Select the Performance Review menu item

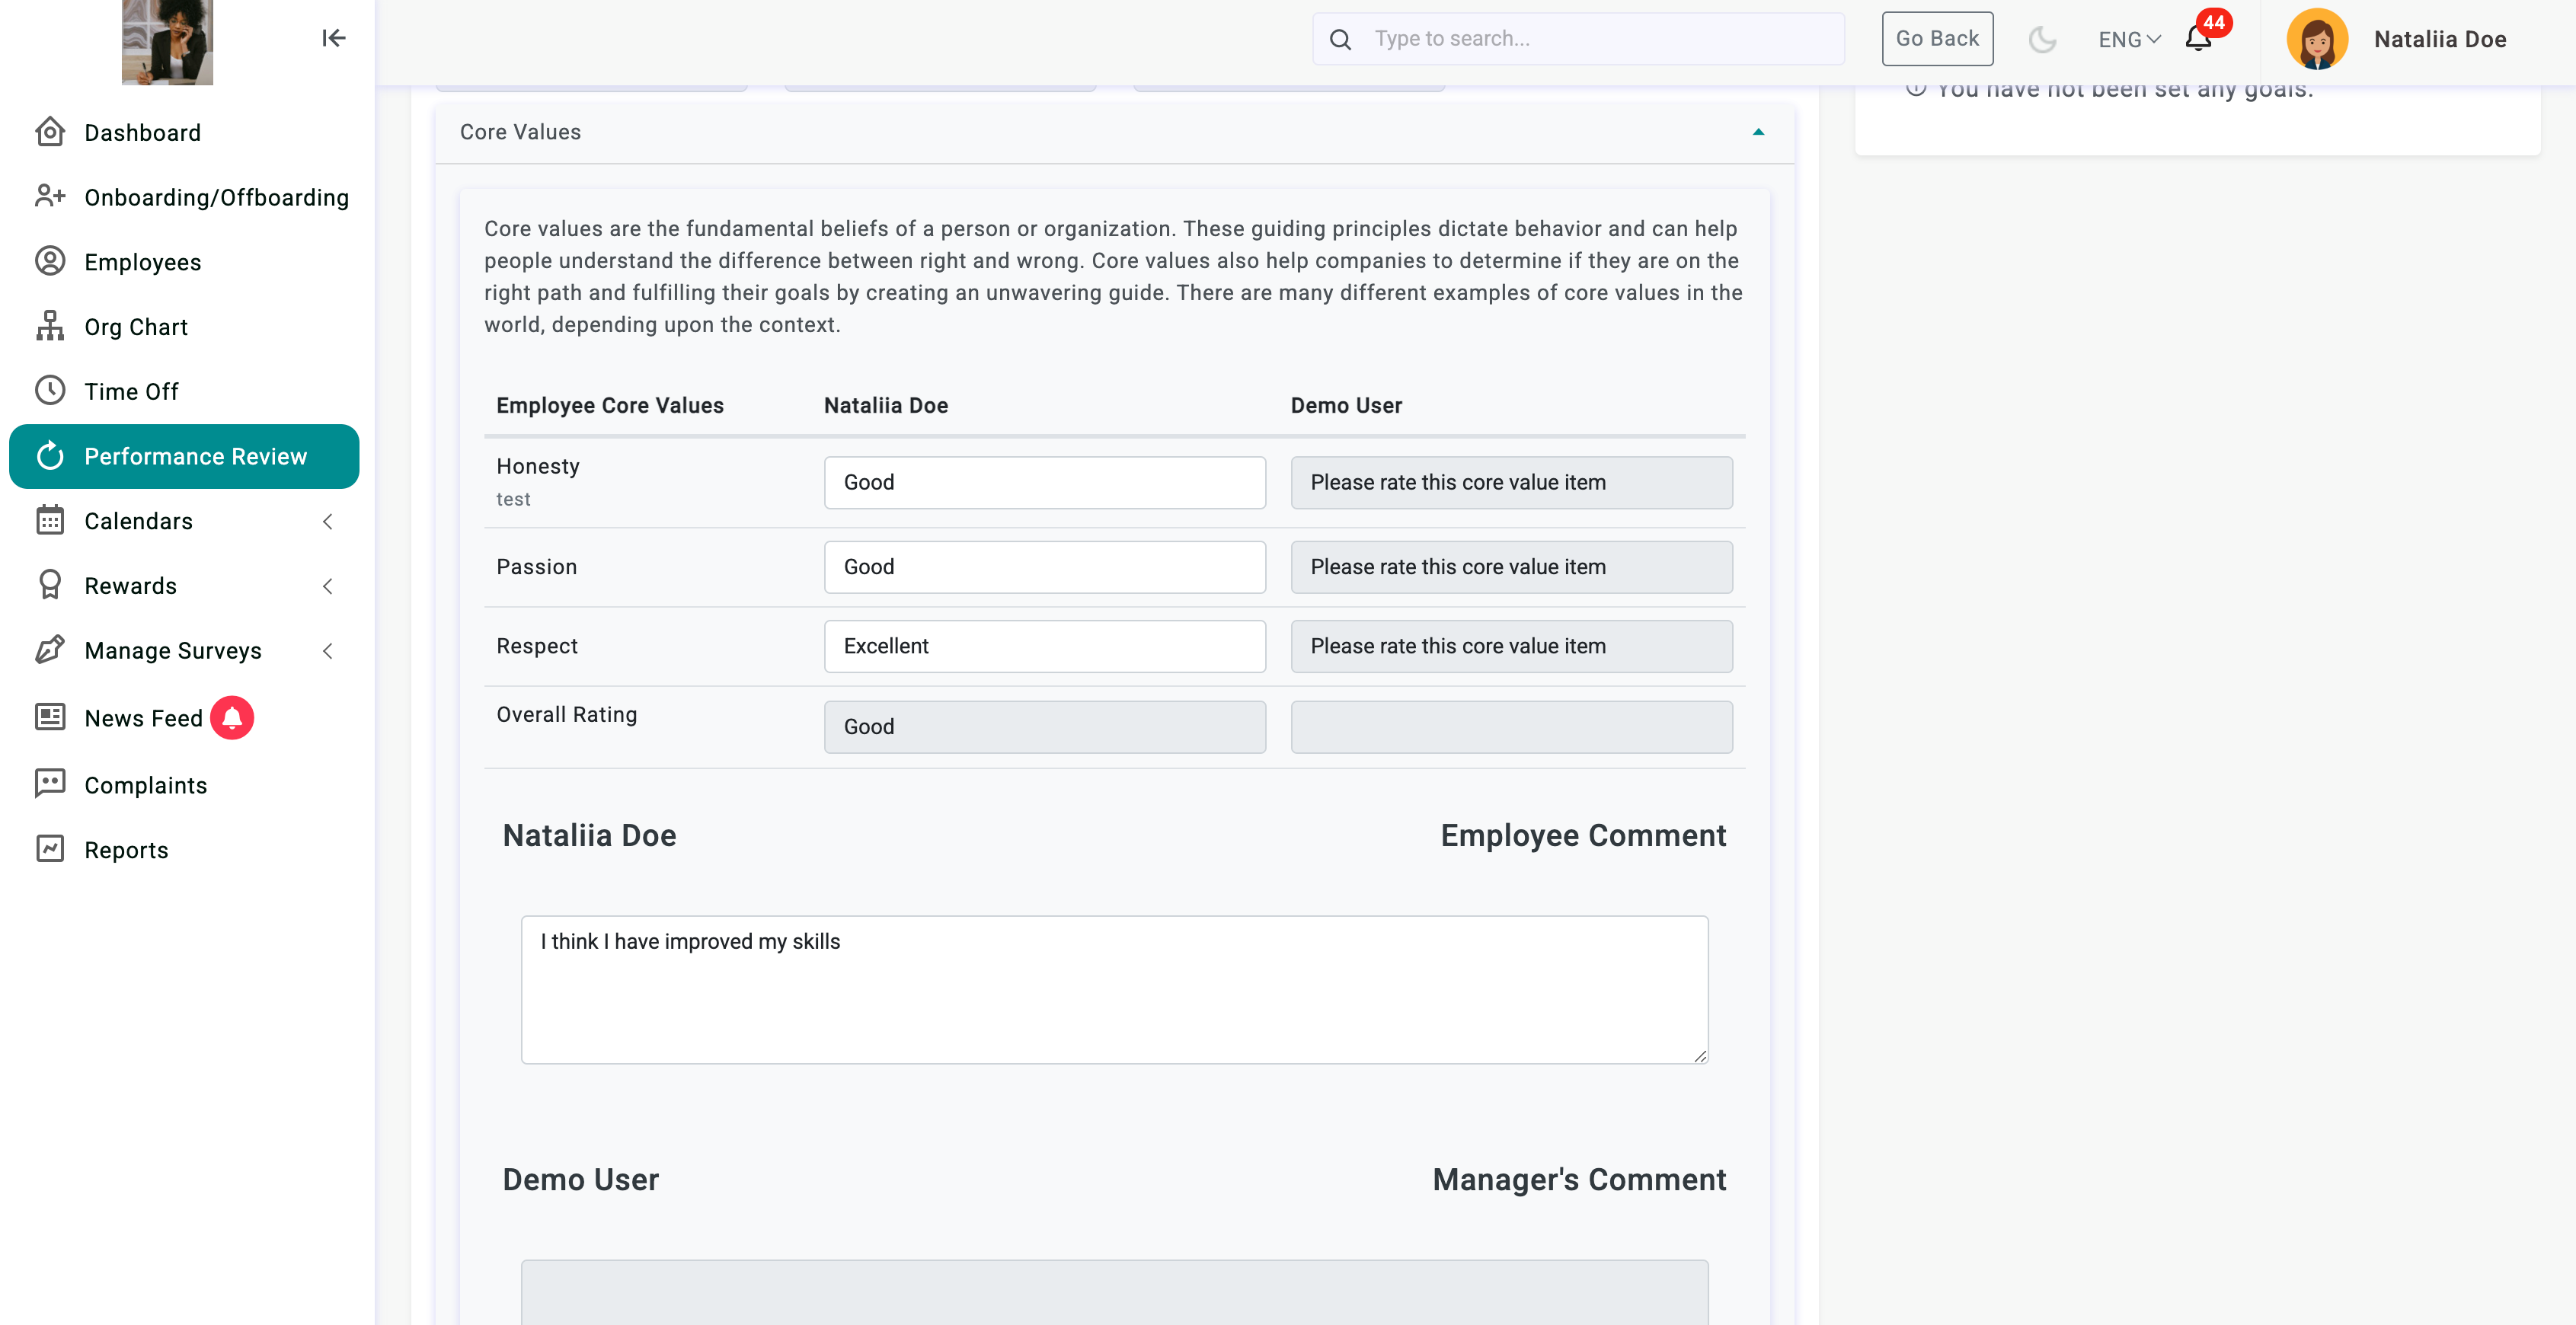click(x=184, y=456)
